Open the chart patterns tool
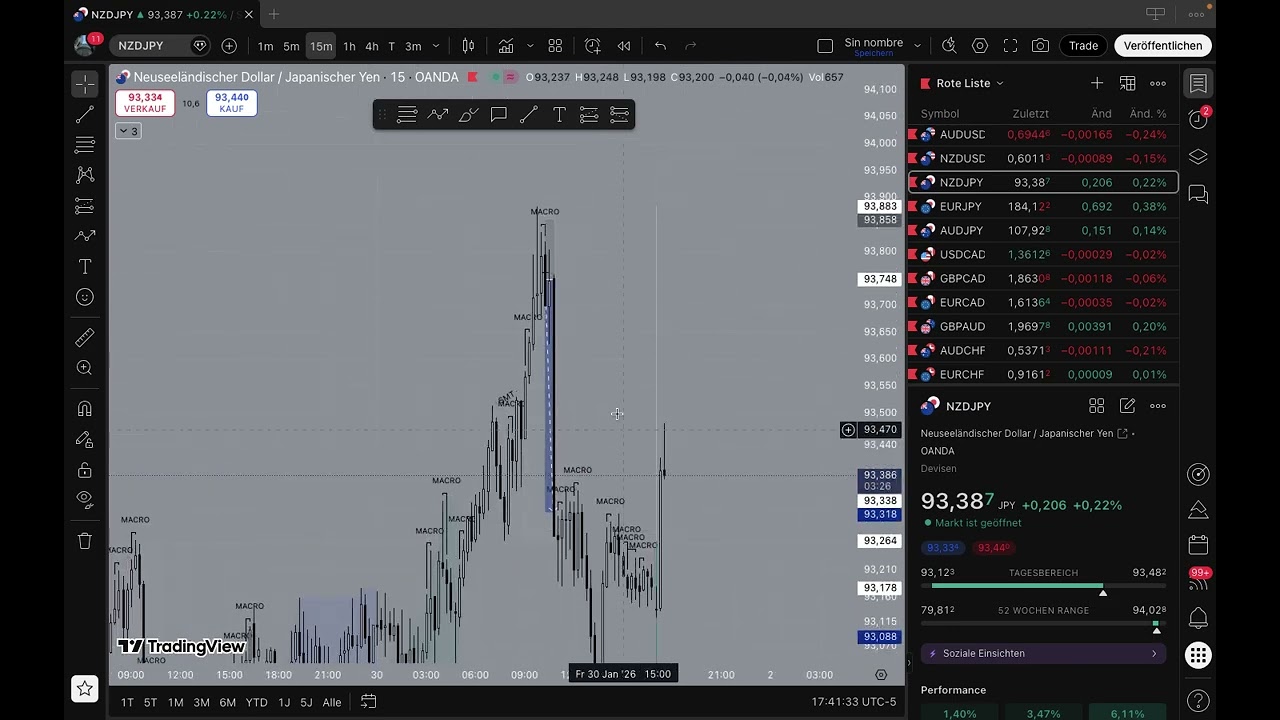 coord(85,175)
